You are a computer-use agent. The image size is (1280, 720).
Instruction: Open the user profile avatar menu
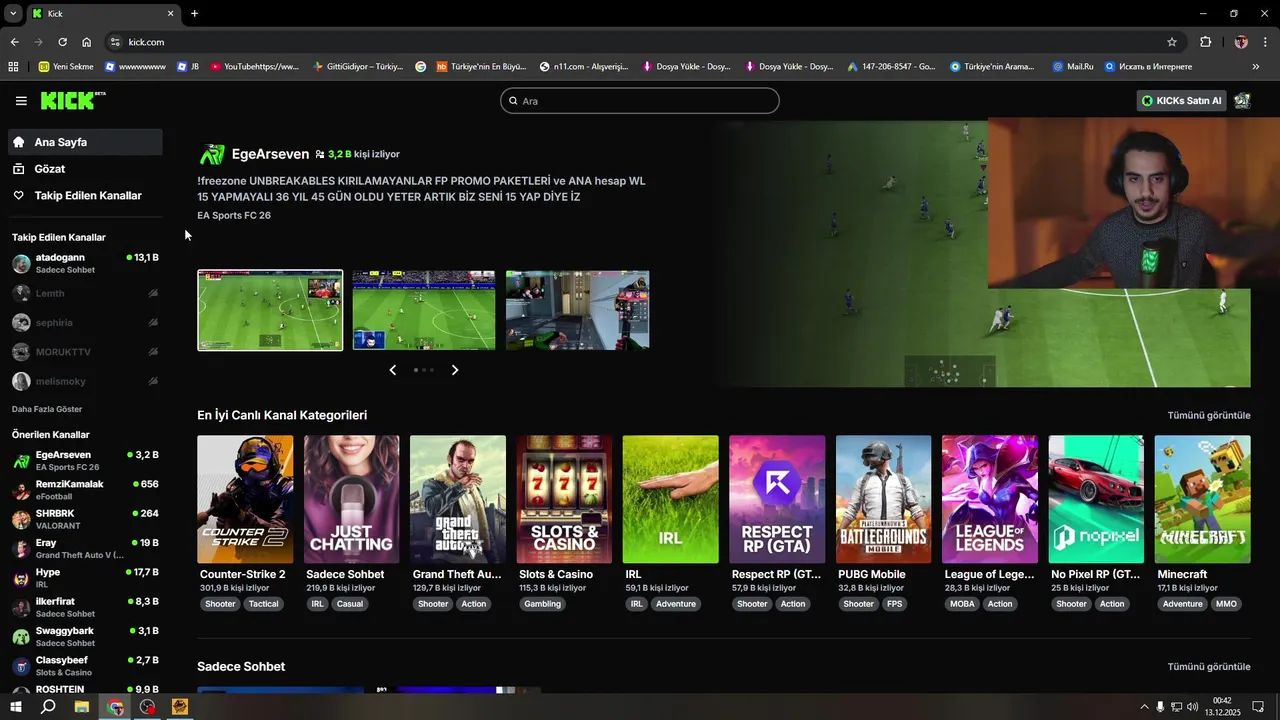[x=1242, y=101]
